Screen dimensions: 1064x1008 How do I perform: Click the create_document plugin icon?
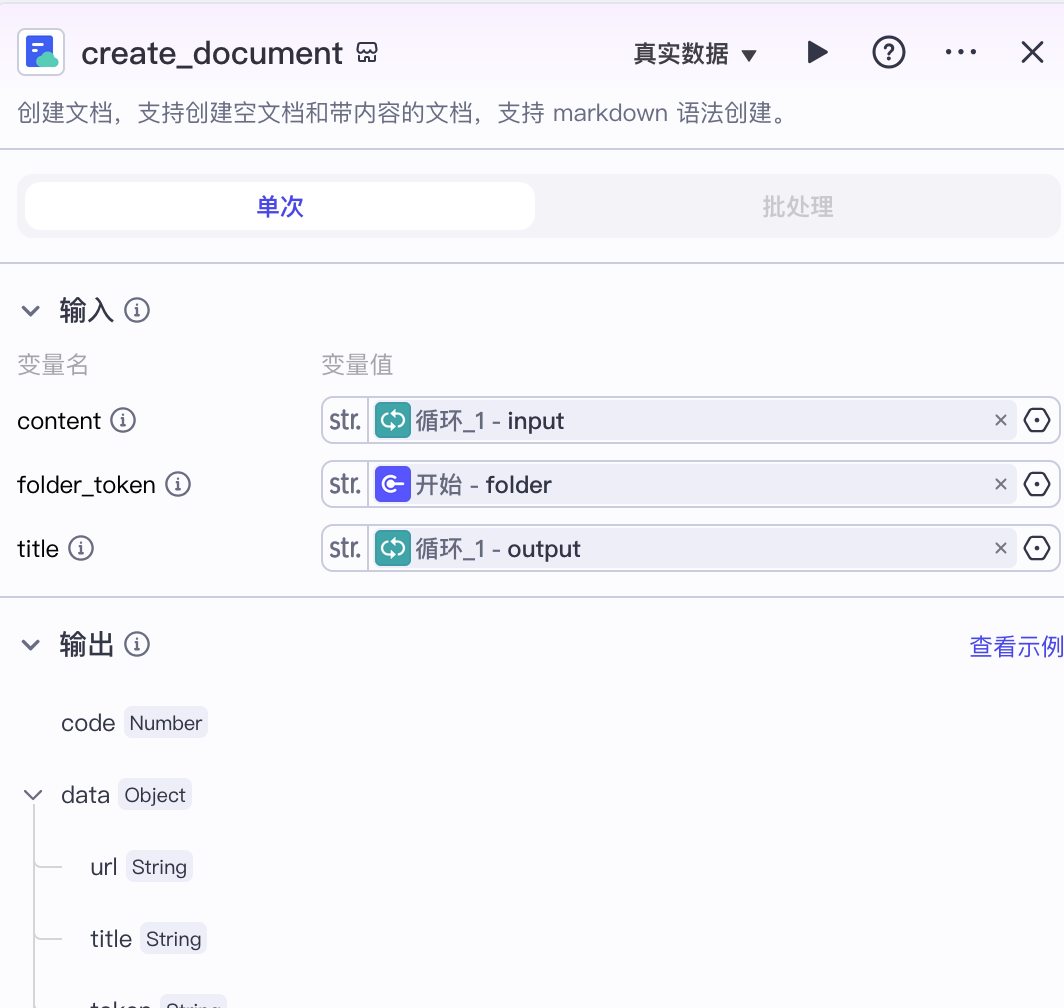(41, 52)
